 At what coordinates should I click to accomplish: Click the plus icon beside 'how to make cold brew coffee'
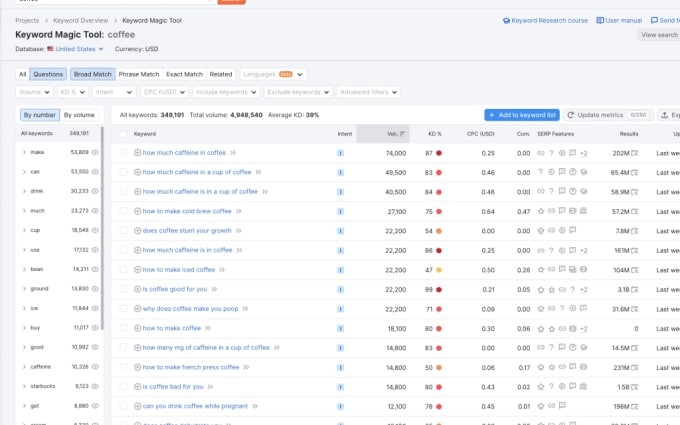(137, 211)
